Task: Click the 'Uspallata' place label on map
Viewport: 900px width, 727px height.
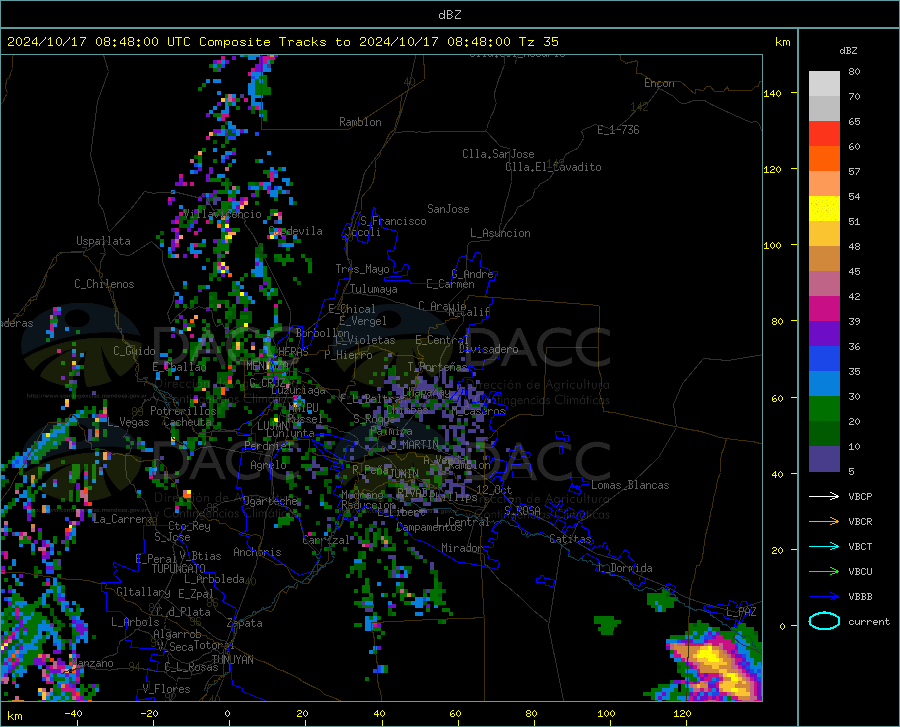Action: click(x=103, y=241)
